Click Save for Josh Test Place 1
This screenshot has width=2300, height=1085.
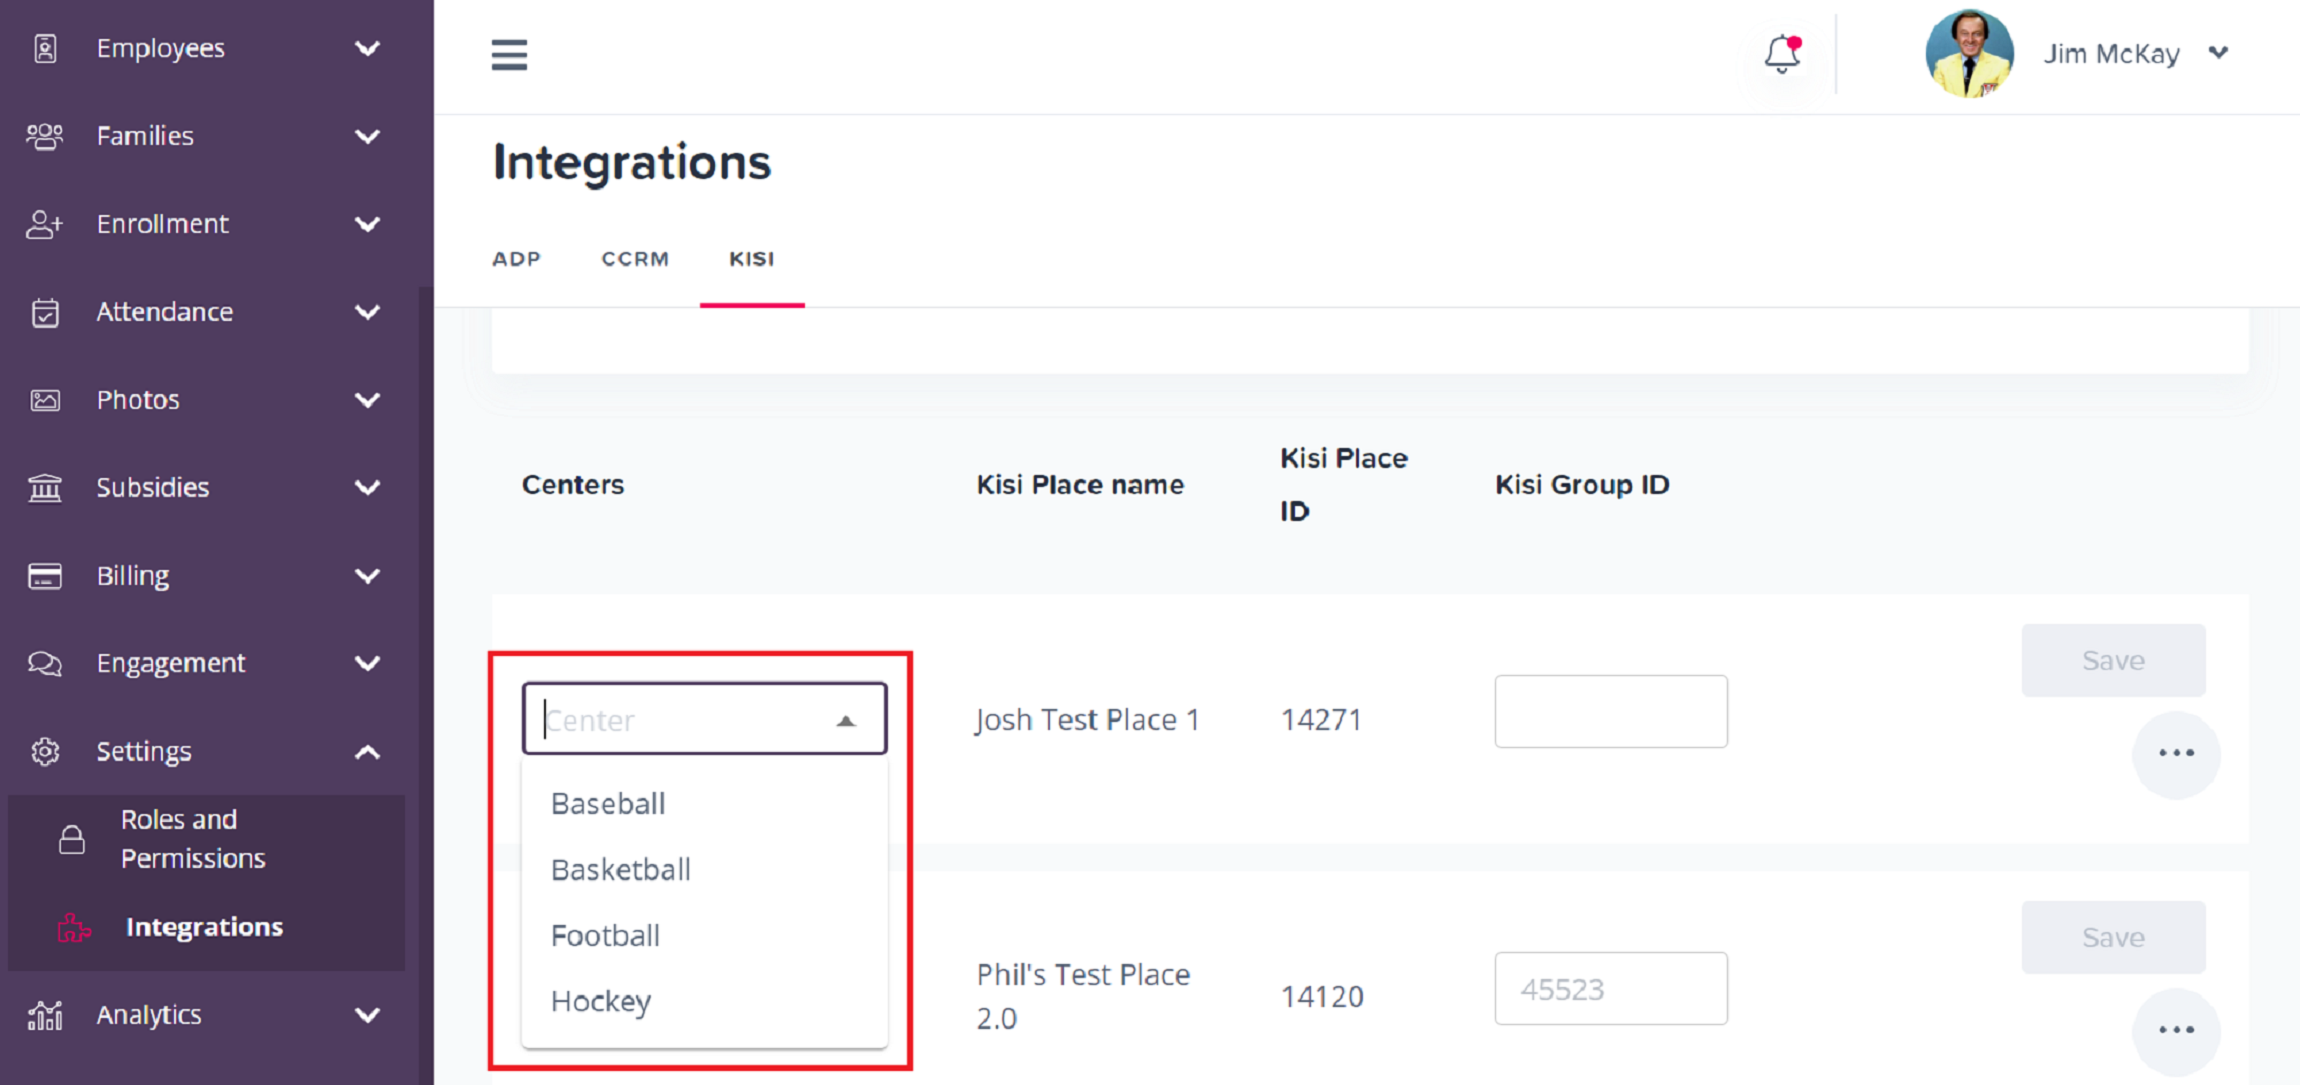[x=2113, y=660]
